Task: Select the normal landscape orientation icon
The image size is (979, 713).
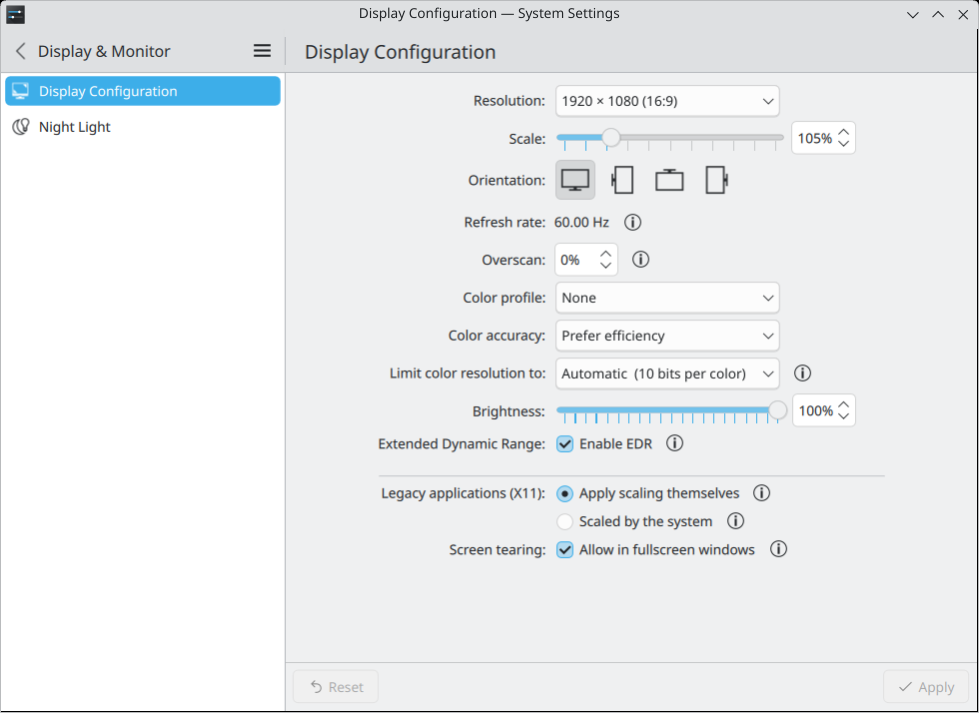Action: [x=575, y=181]
